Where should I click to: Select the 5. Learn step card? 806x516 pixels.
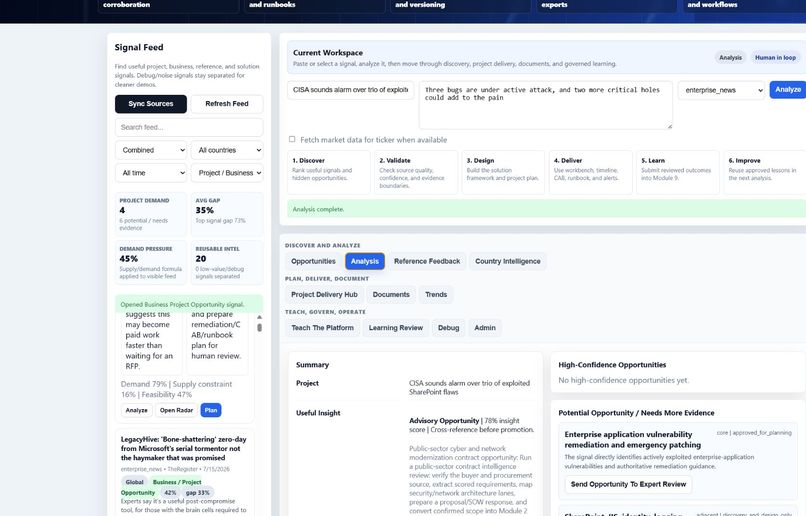[x=678, y=172]
